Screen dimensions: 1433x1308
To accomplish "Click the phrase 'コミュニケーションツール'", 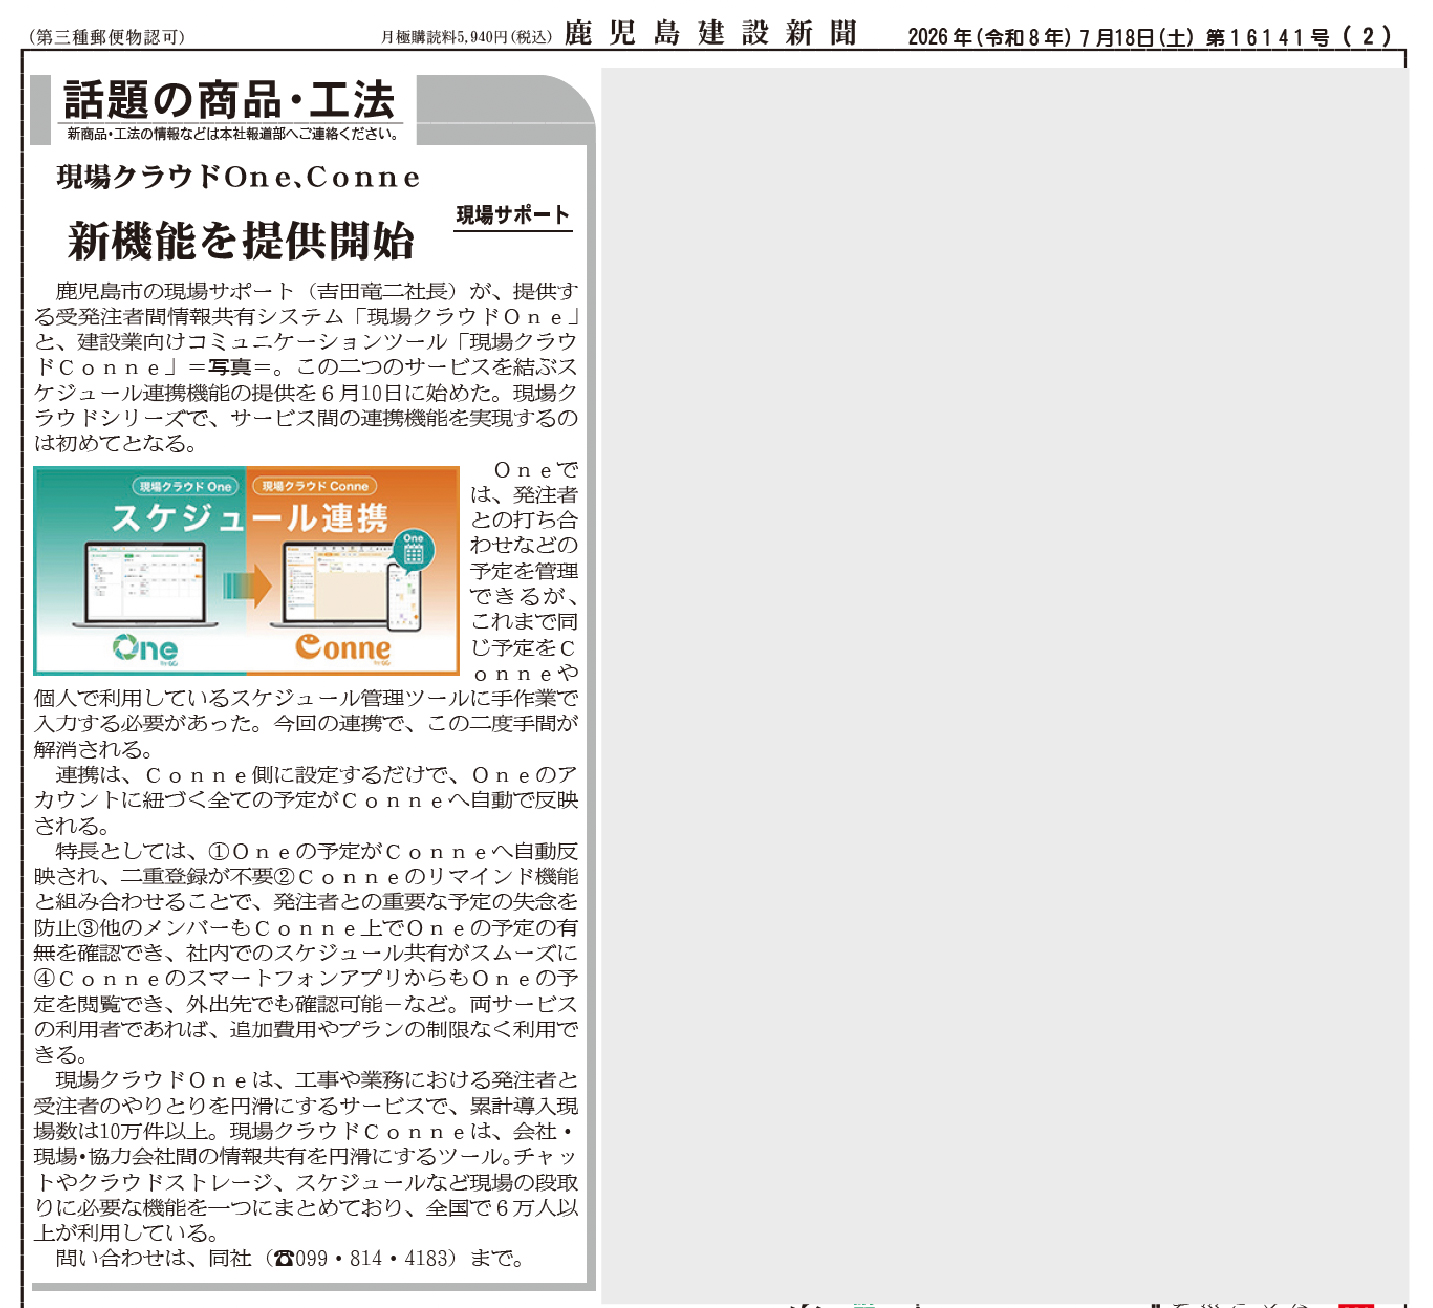I will (317, 342).
